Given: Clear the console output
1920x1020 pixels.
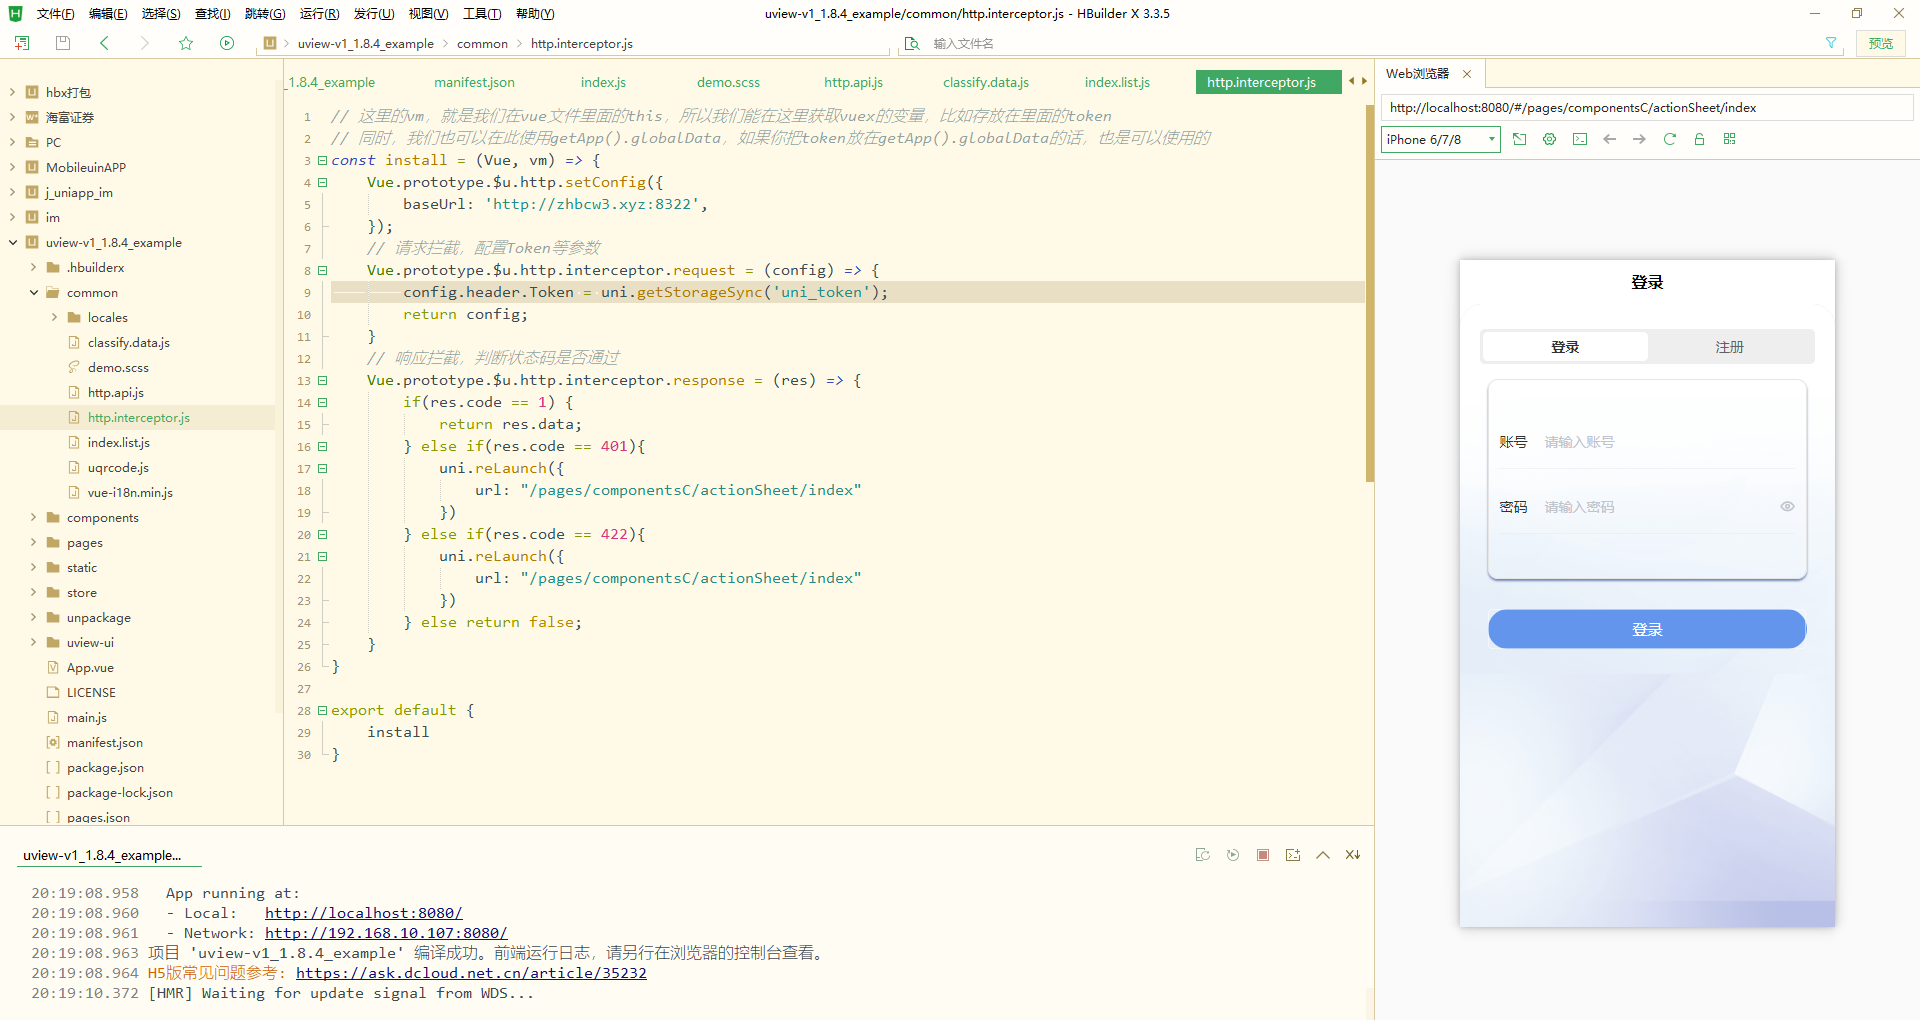Looking at the screenshot, I should [x=1353, y=855].
